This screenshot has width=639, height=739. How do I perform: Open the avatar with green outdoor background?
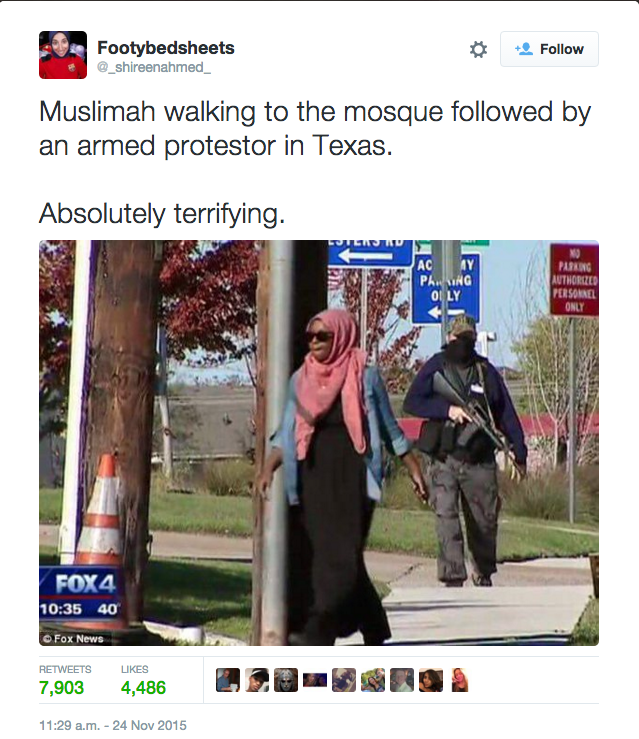coord(373,680)
